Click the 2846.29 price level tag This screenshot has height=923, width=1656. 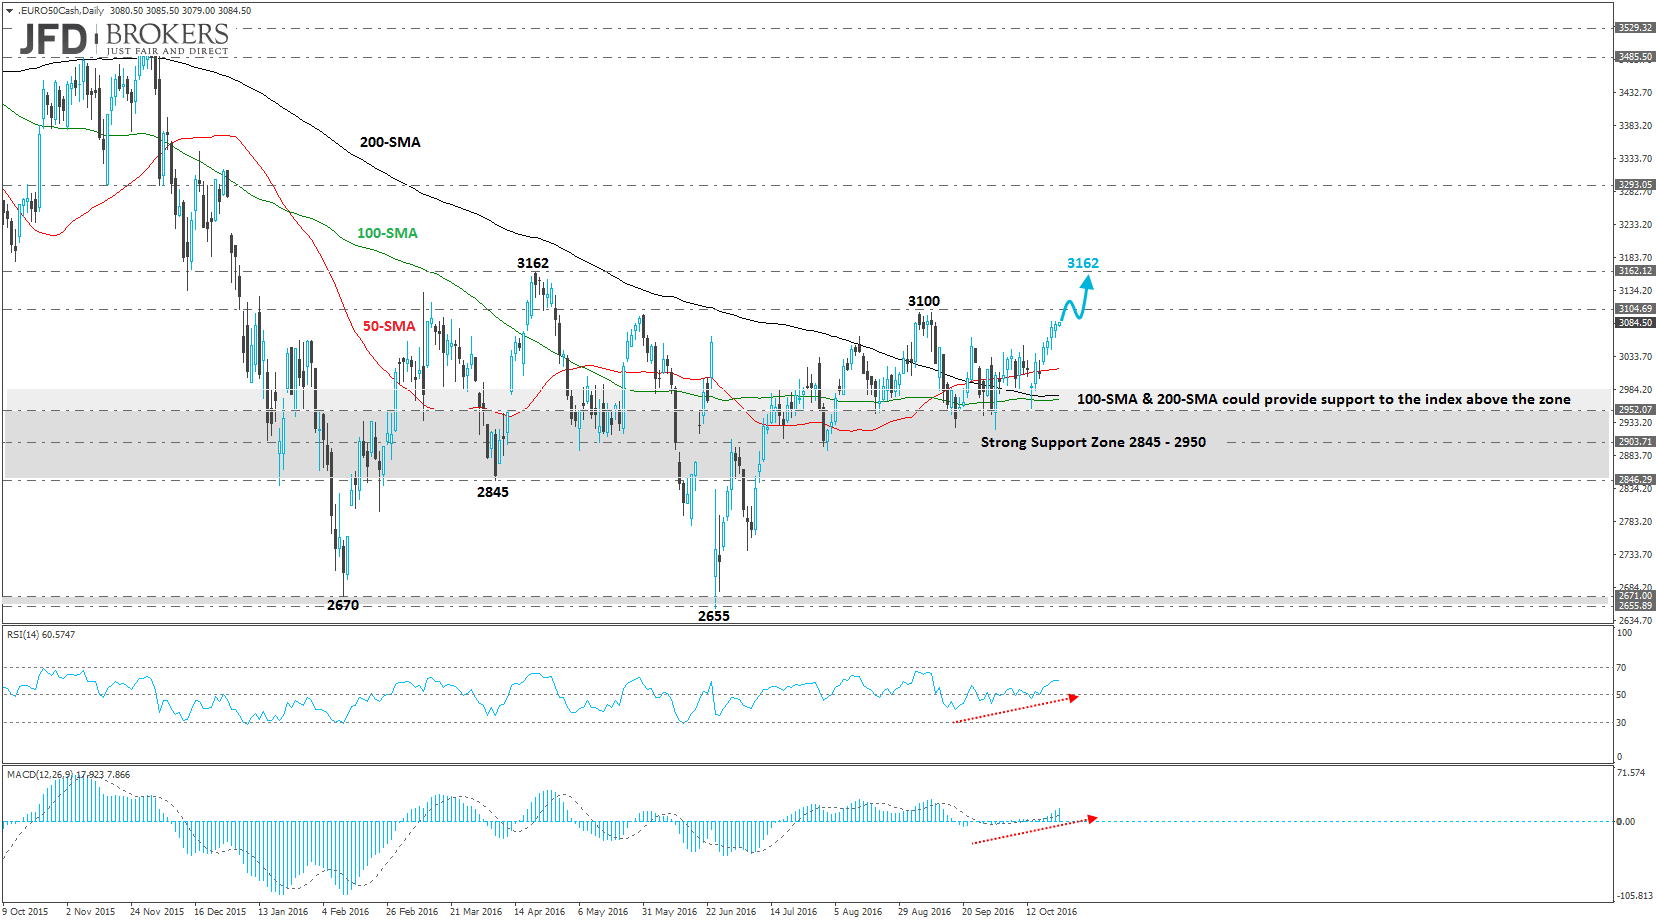pyautogui.click(x=1635, y=480)
